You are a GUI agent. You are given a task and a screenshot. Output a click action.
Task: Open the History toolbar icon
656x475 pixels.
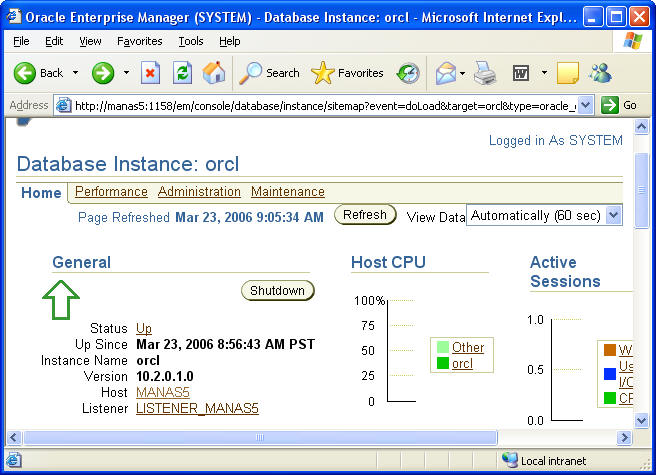(x=408, y=73)
